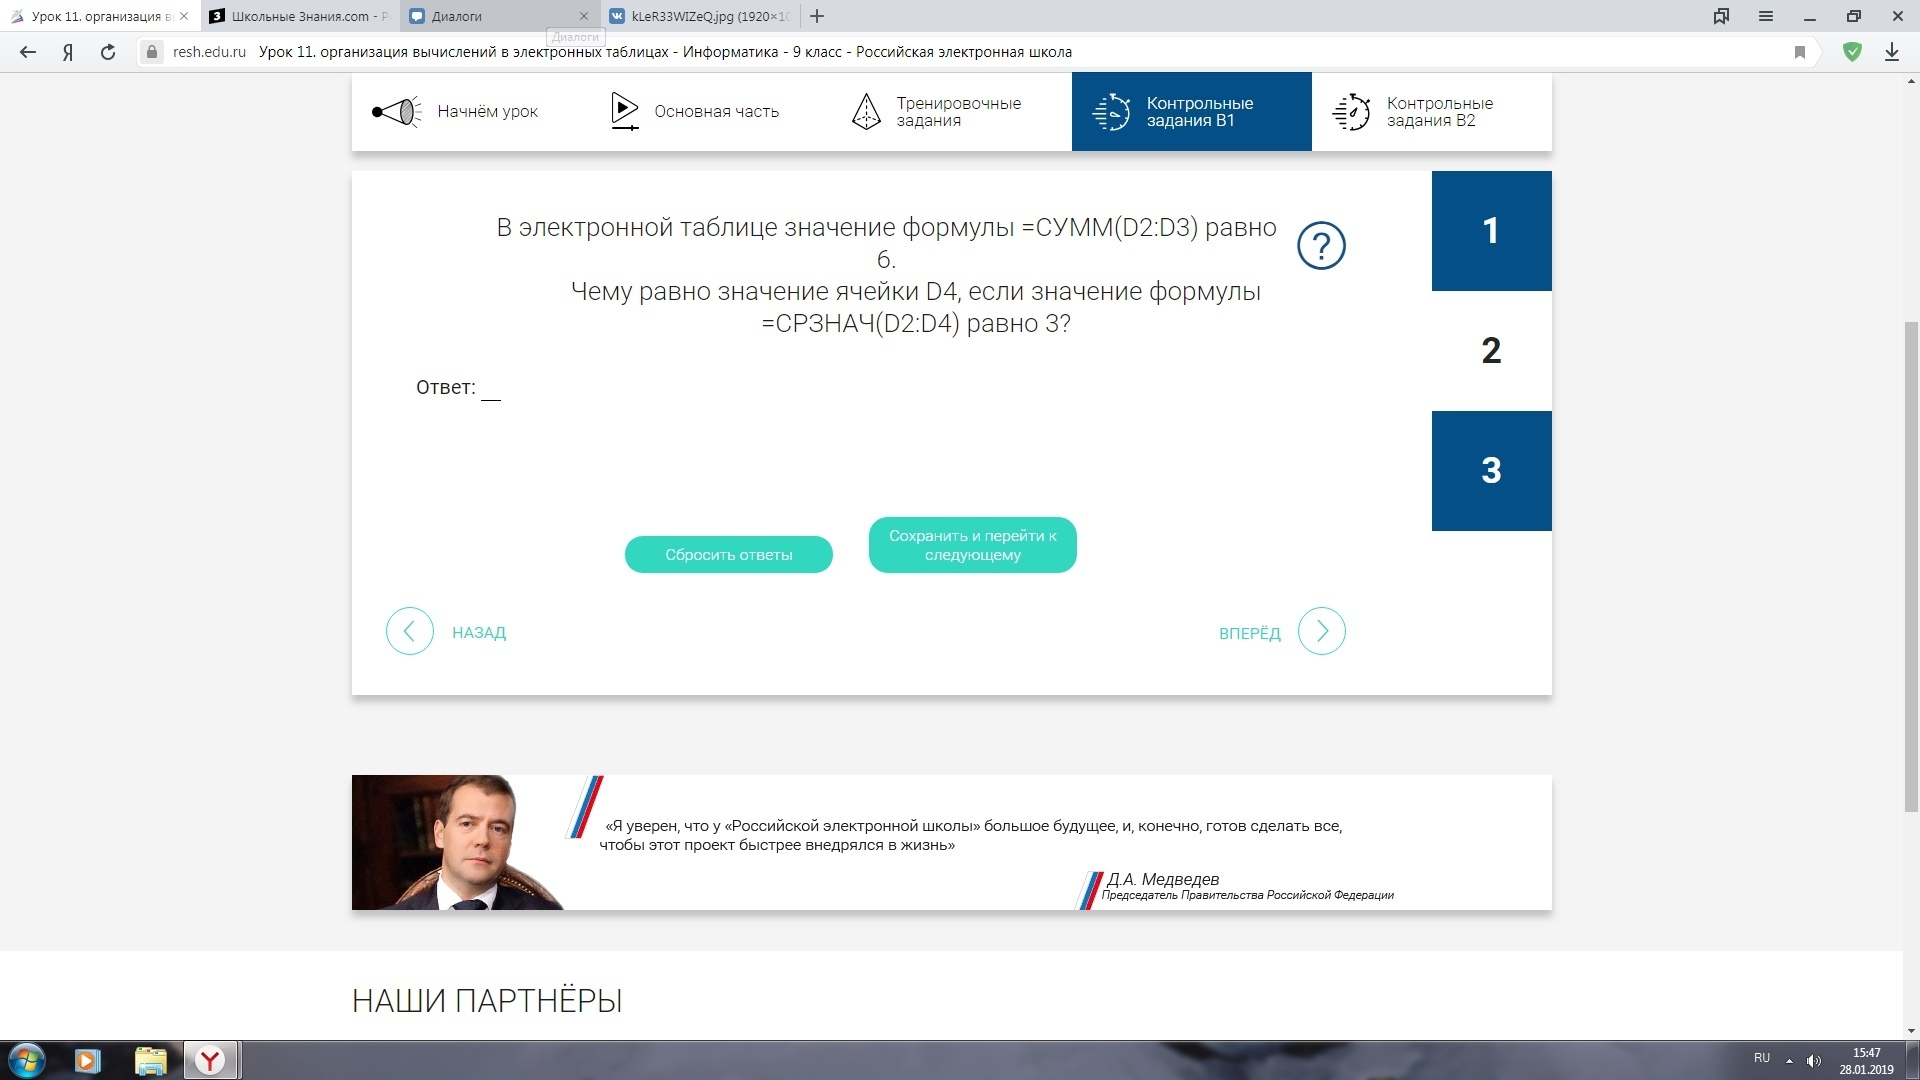Click the page vertical scrollbar thumb
The image size is (1920, 1080).
coord(1911,565)
